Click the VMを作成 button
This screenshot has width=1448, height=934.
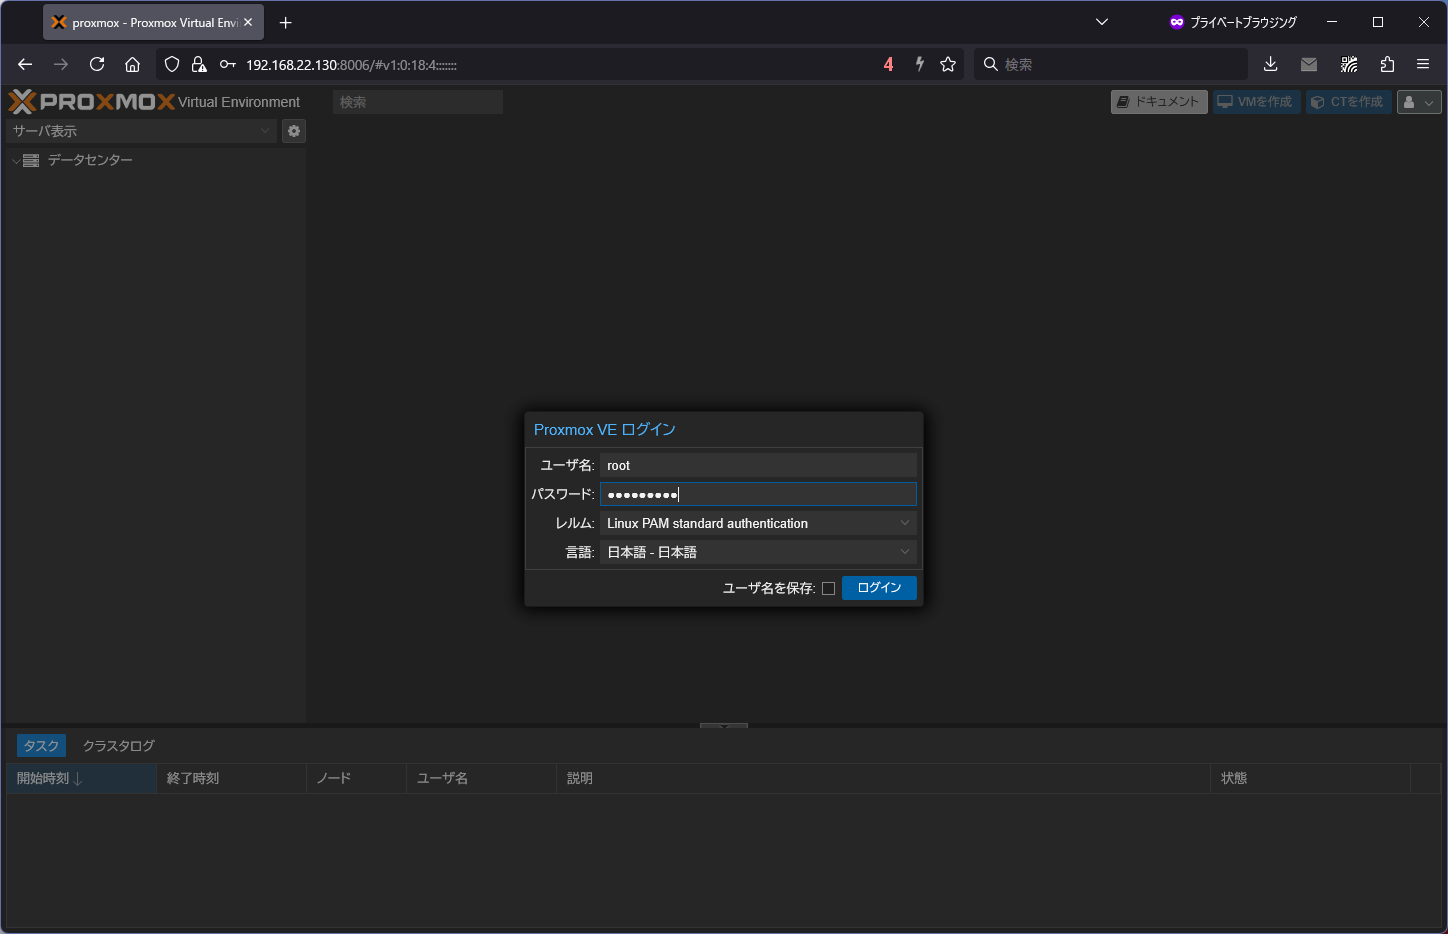1256,102
